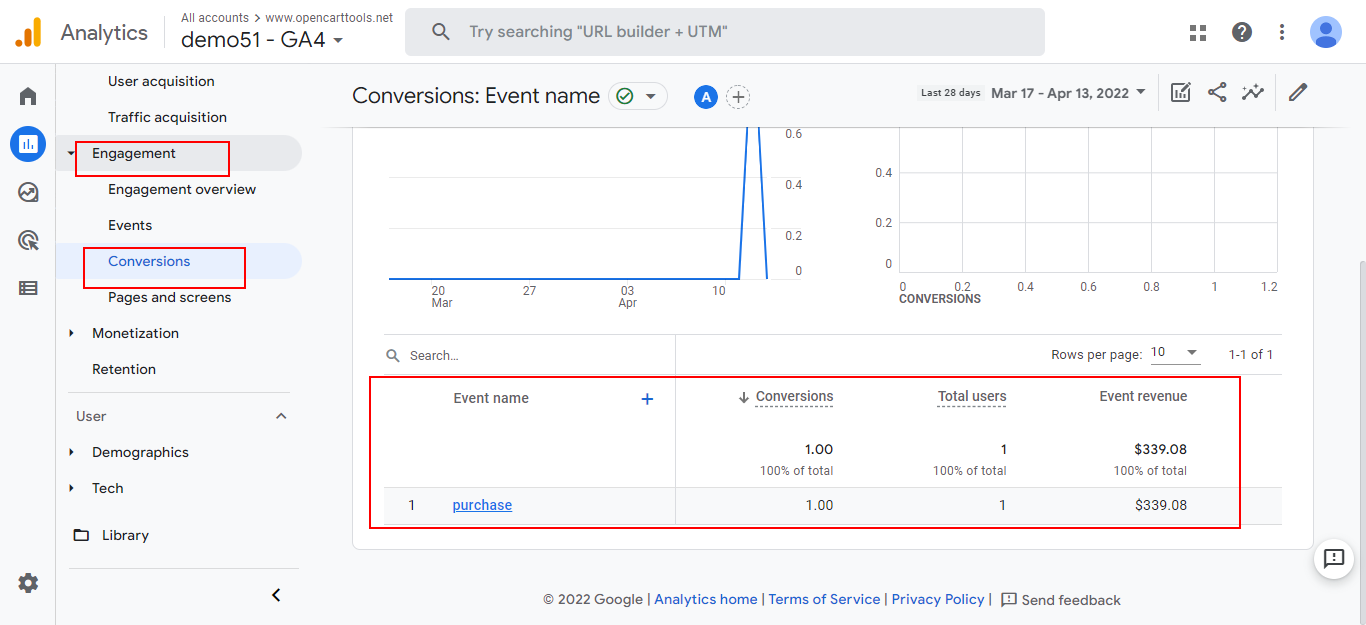This screenshot has height=625, width=1366.
Task: Open the Insights sparkline icon
Action: point(1252,93)
